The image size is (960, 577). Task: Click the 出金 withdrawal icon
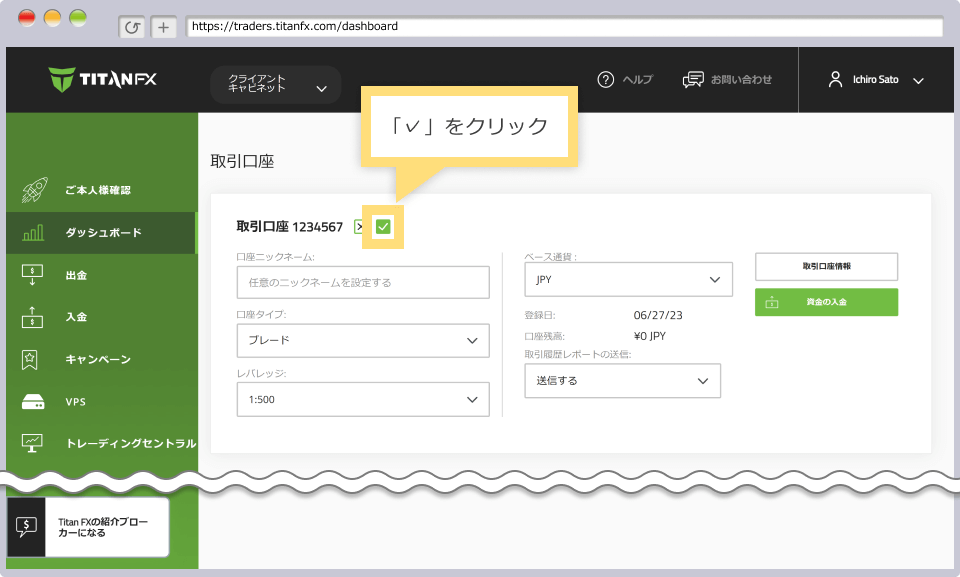[32, 275]
